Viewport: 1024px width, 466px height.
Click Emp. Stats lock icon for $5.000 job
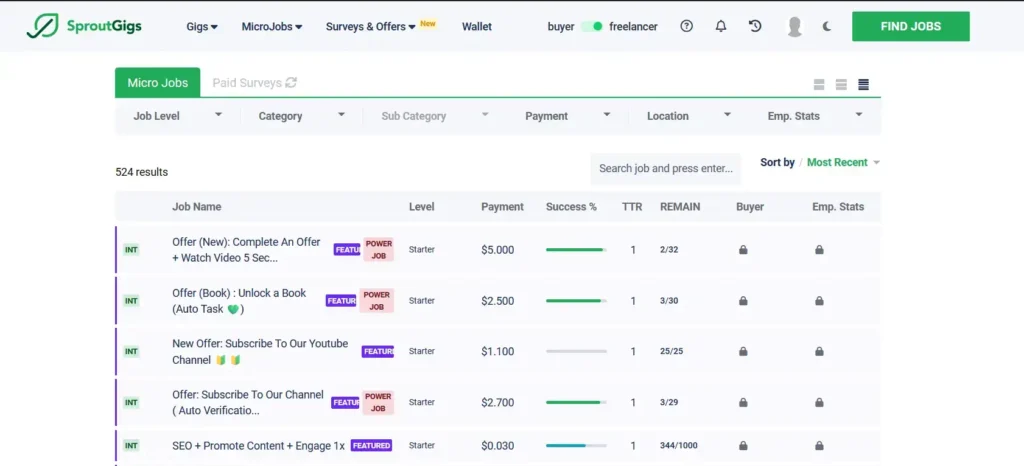pos(819,249)
